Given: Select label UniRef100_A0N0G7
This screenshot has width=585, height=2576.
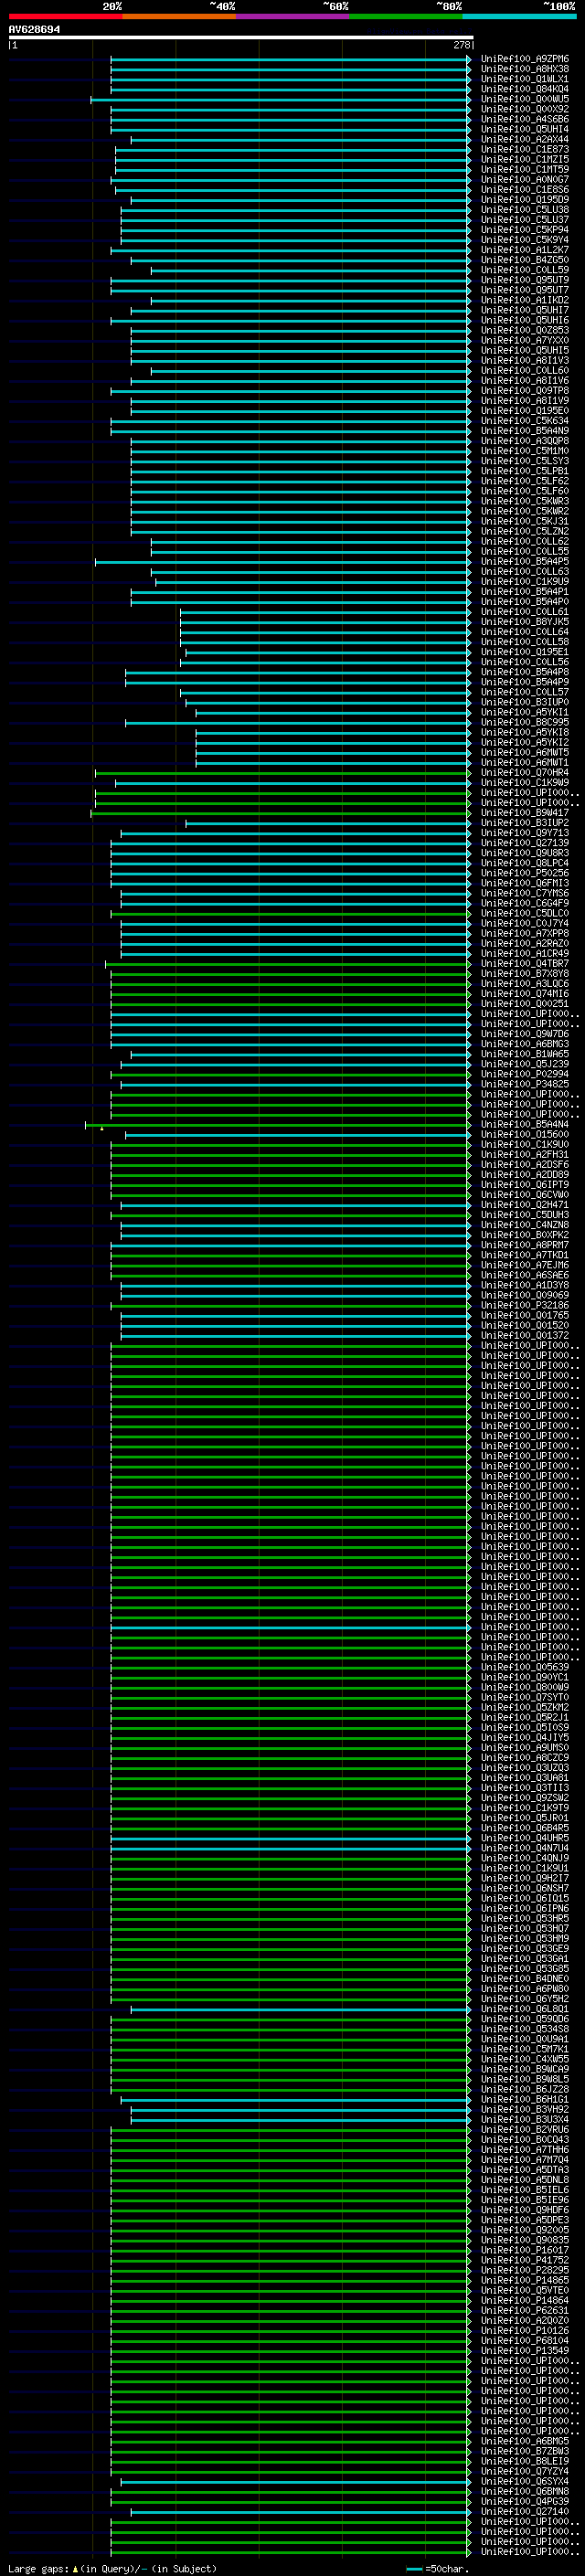Looking at the screenshot, I should [525, 179].
